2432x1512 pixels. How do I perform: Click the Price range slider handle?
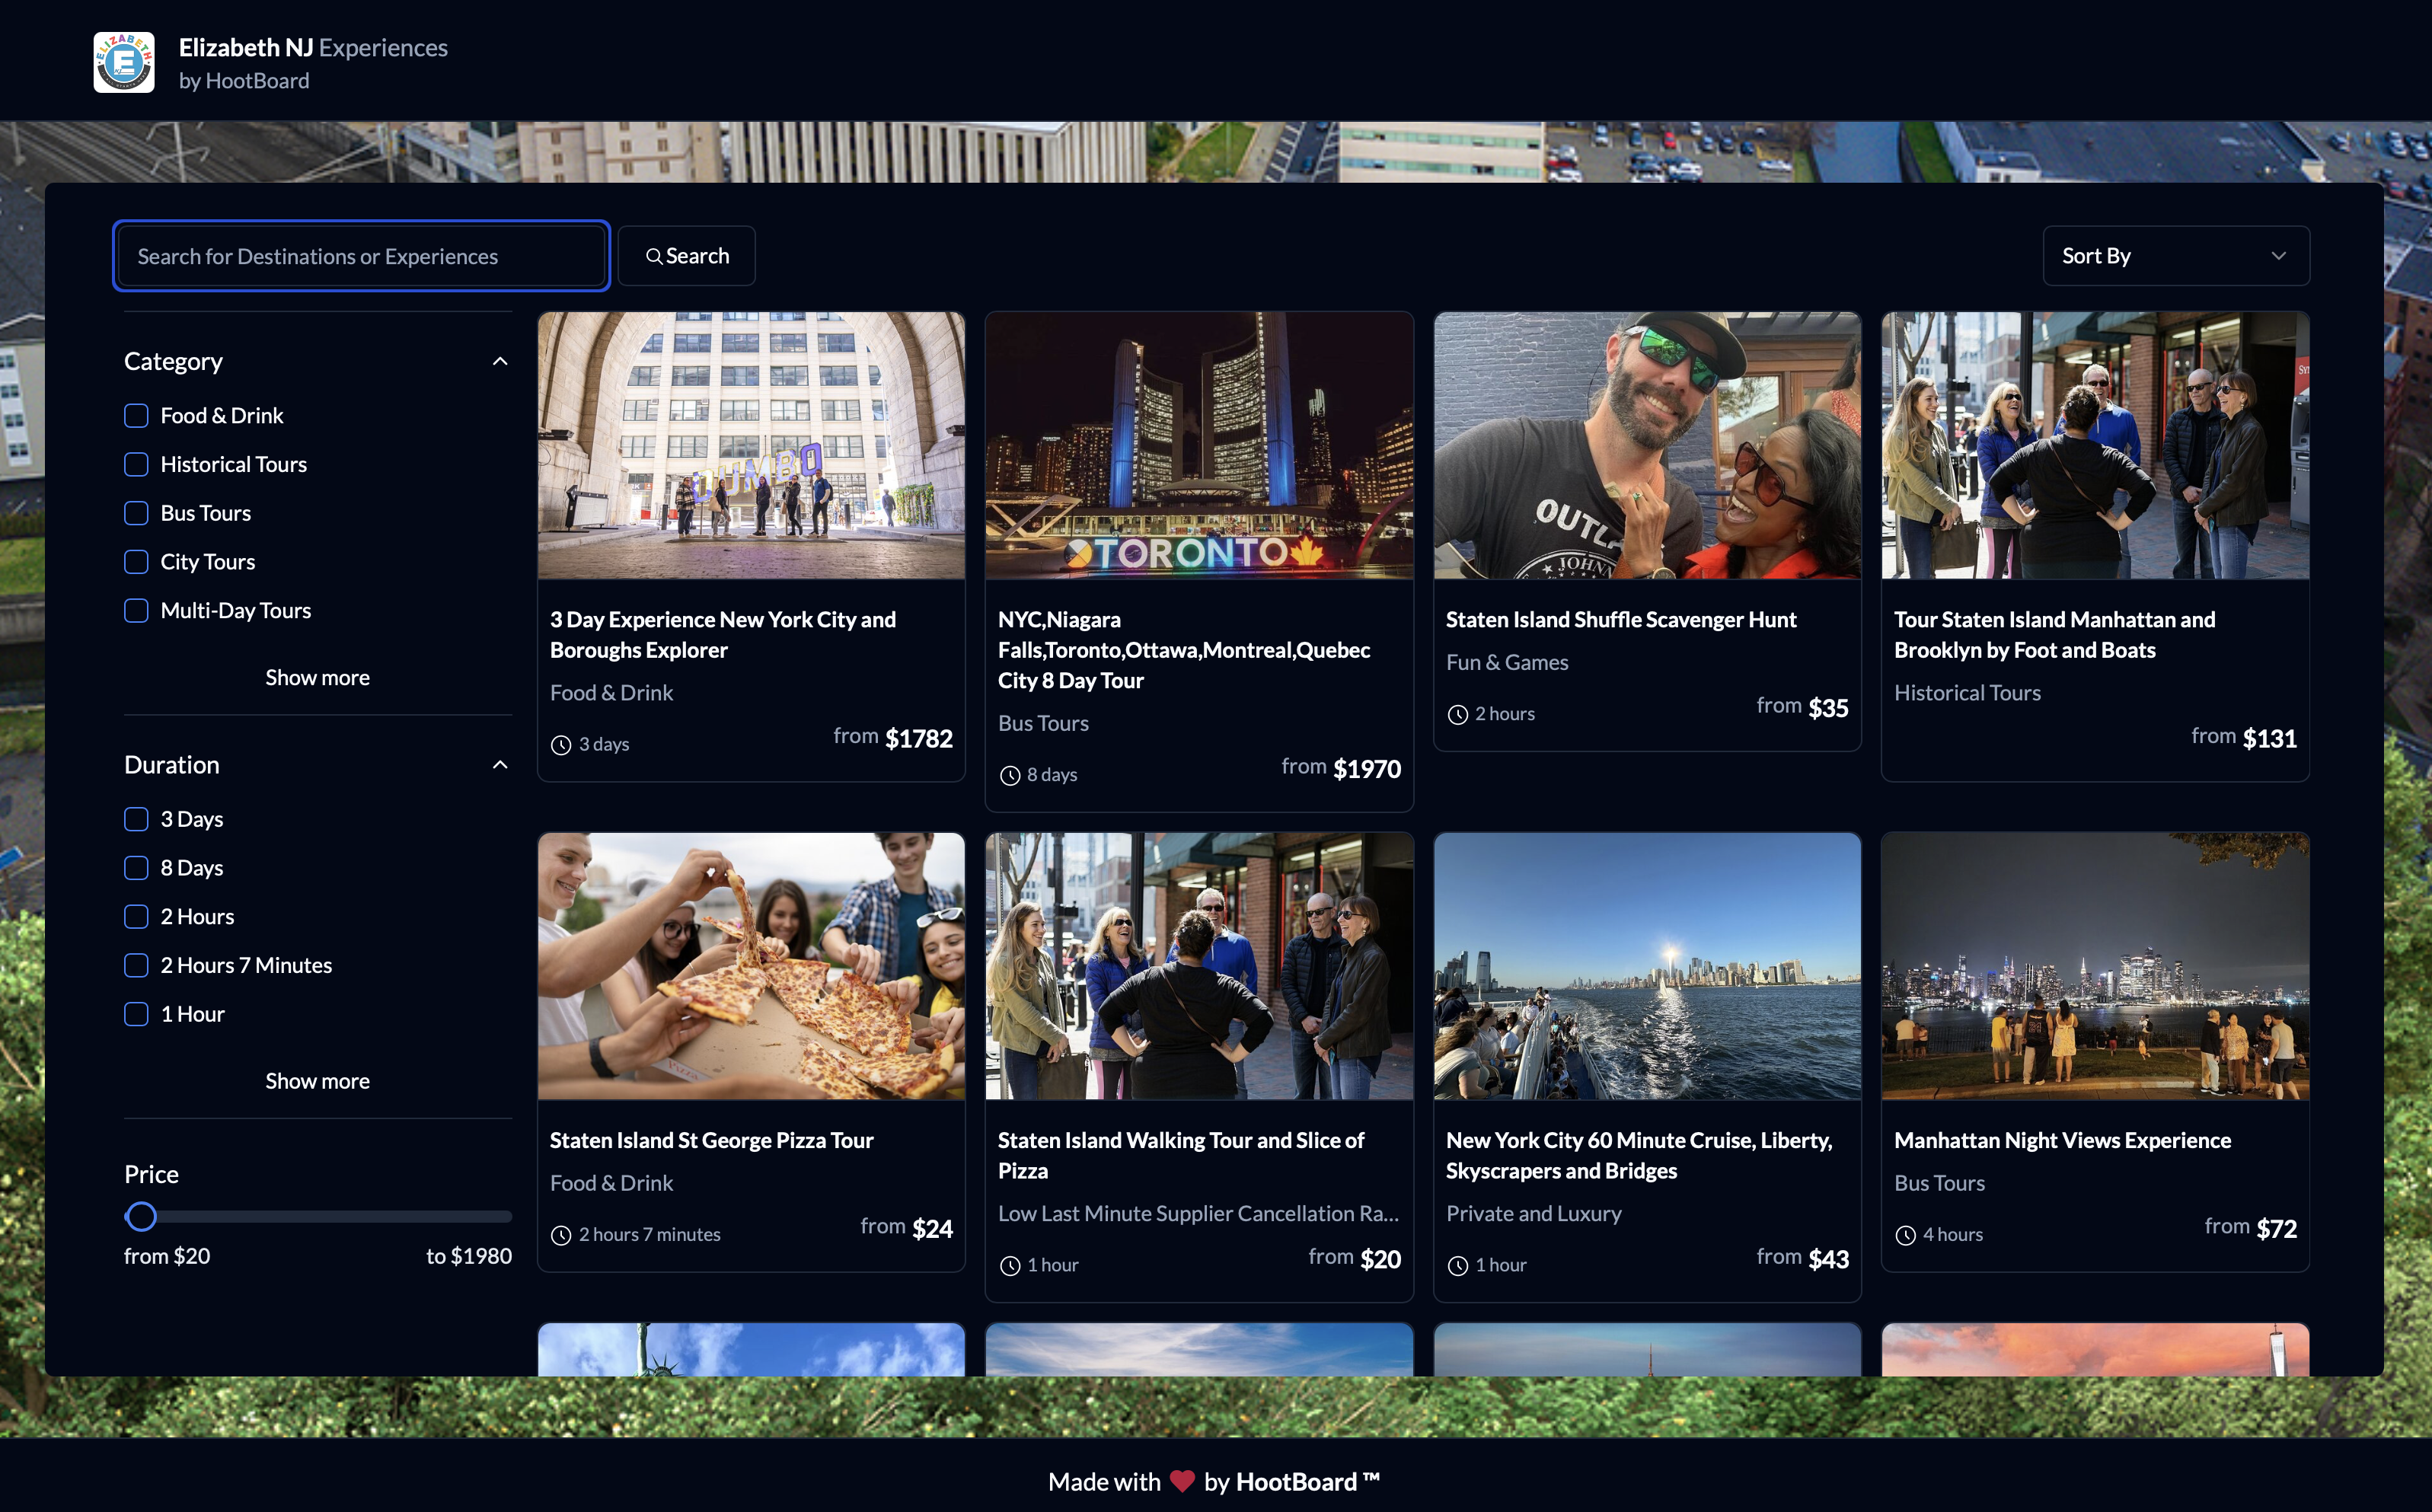pos(141,1217)
